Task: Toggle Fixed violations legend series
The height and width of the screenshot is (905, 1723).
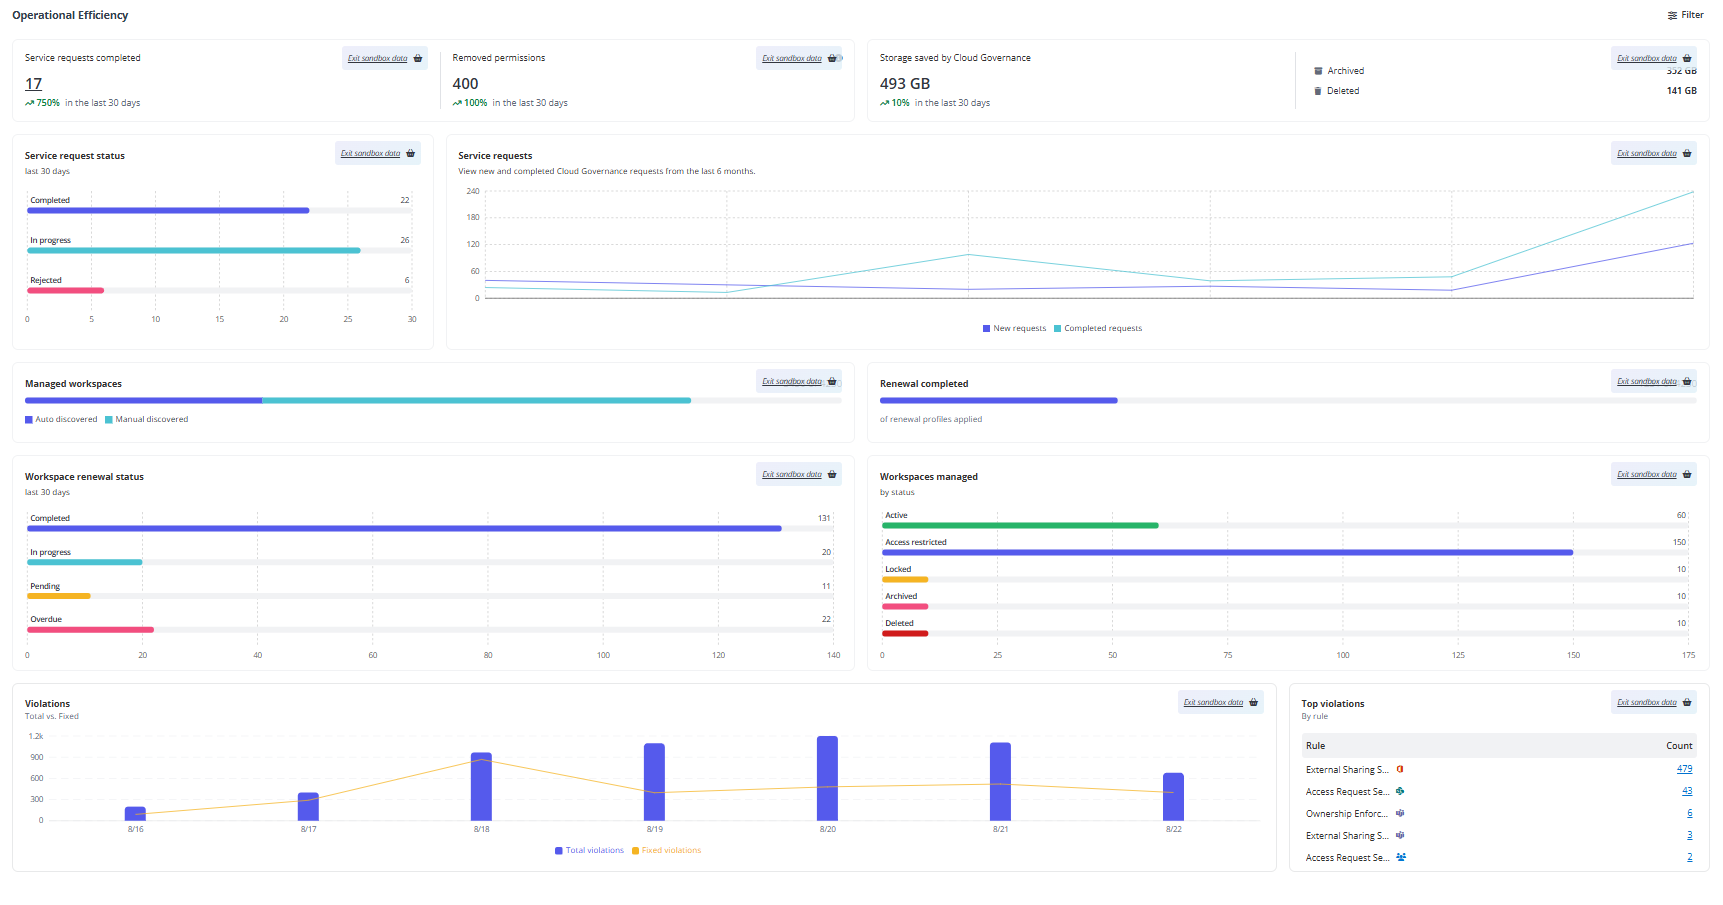Action: (666, 851)
